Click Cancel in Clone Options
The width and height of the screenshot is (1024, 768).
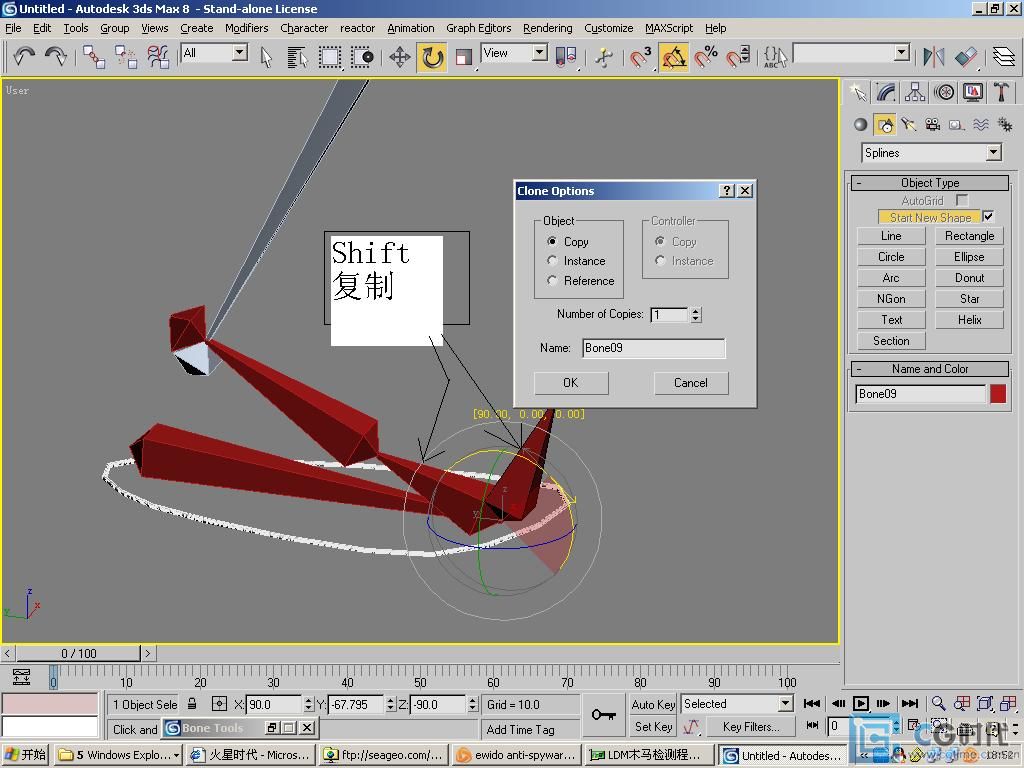click(x=691, y=383)
